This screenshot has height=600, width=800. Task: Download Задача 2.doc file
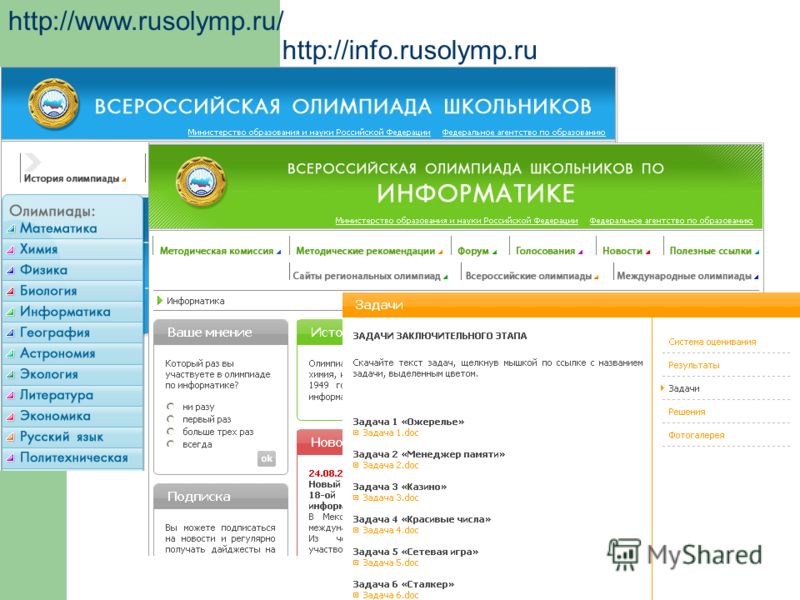390,465
